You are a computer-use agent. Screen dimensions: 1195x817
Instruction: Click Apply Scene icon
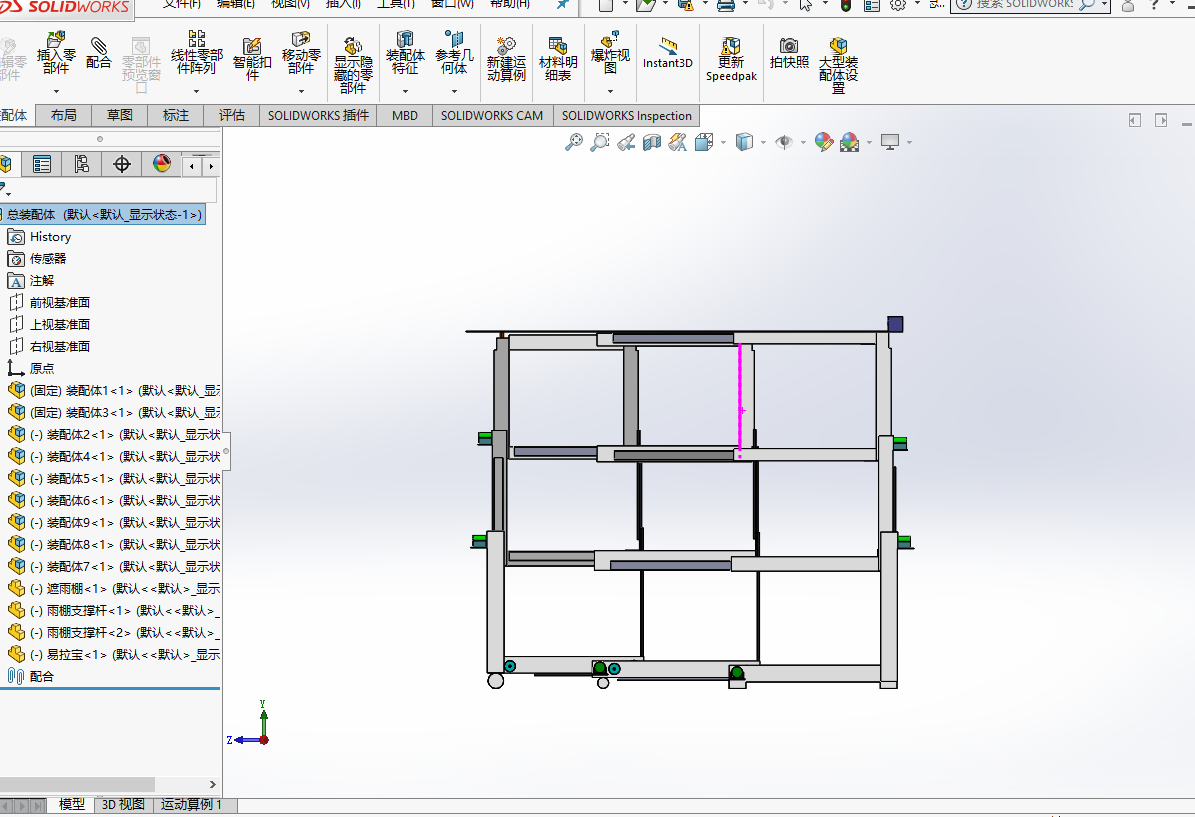coord(850,142)
